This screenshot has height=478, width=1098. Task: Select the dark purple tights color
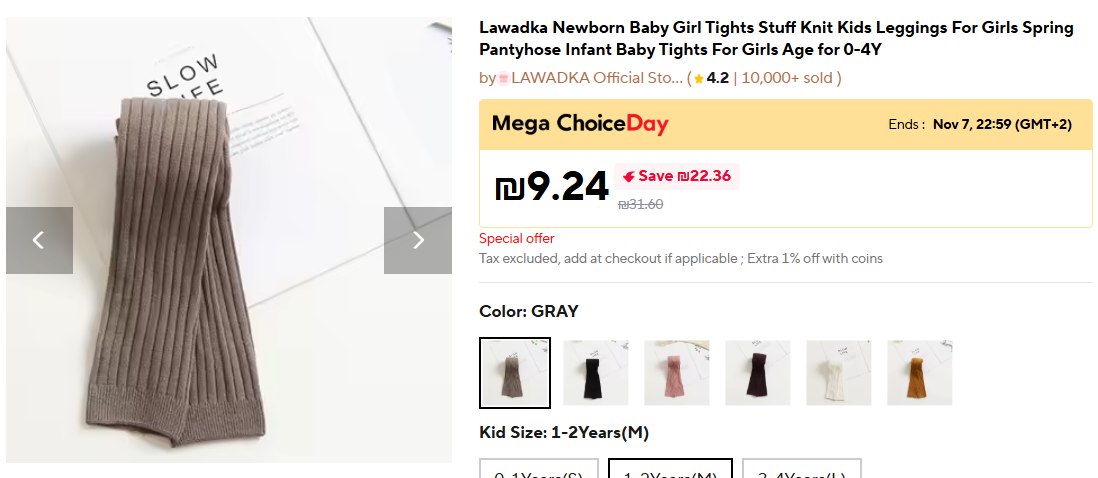(758, 373)
